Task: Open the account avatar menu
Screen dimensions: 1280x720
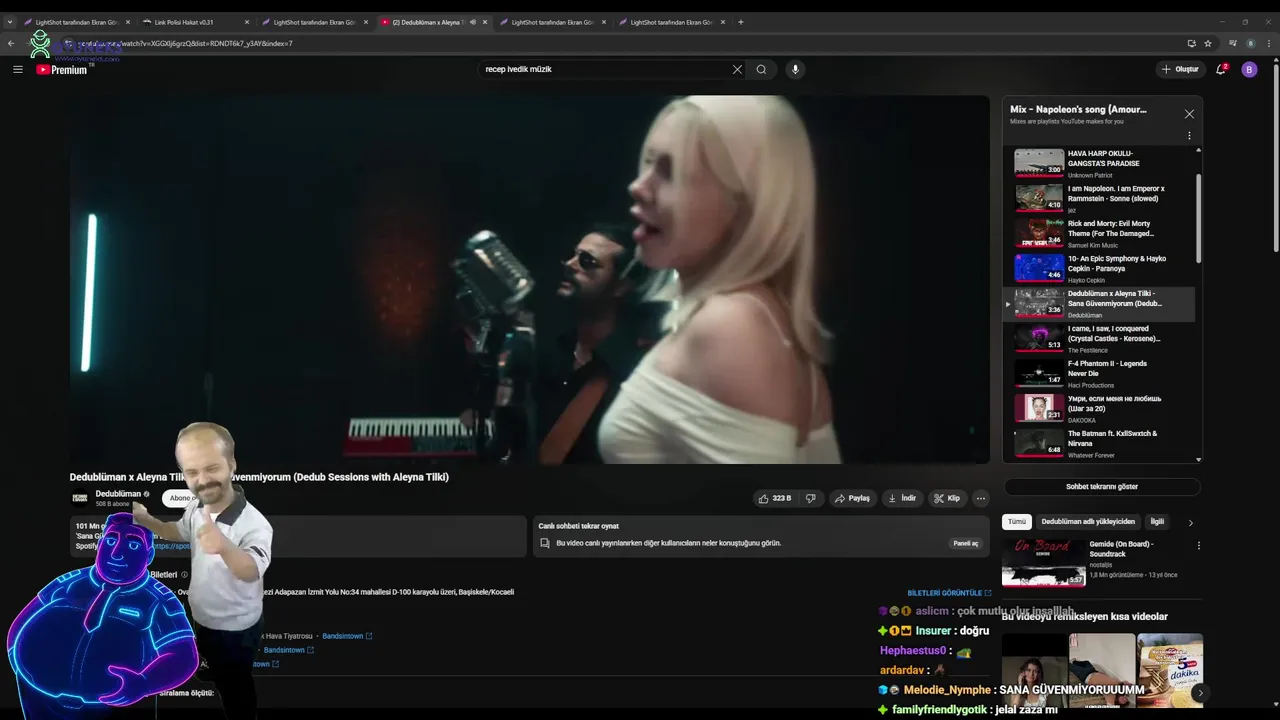Action: (x=1249, y=69)
